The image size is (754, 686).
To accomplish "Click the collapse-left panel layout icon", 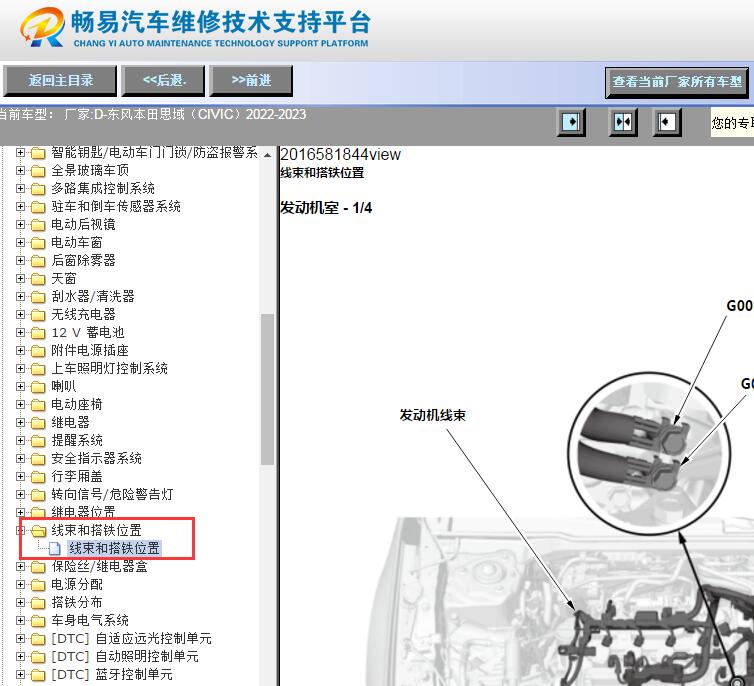I will click(x=667, y=122).
